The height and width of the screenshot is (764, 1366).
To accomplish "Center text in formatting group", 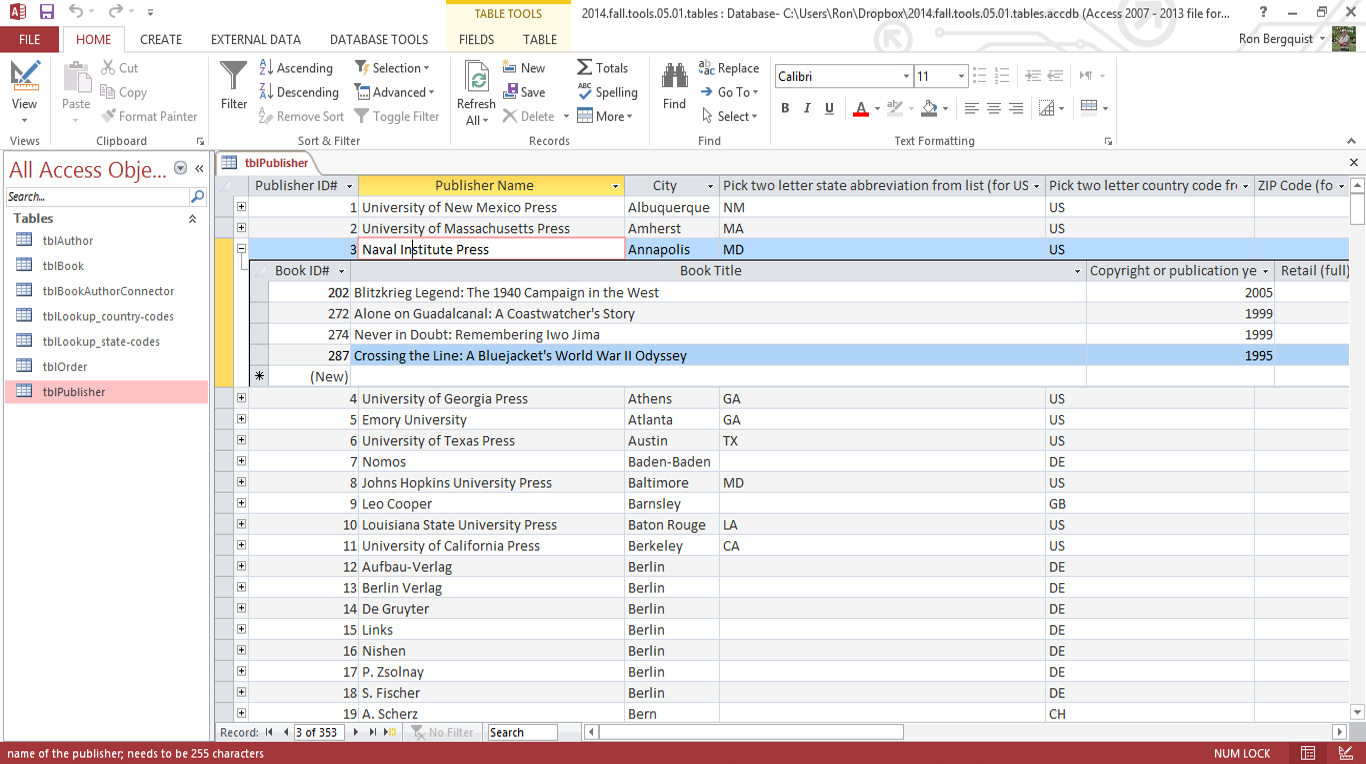I will [x=993, y=108].
